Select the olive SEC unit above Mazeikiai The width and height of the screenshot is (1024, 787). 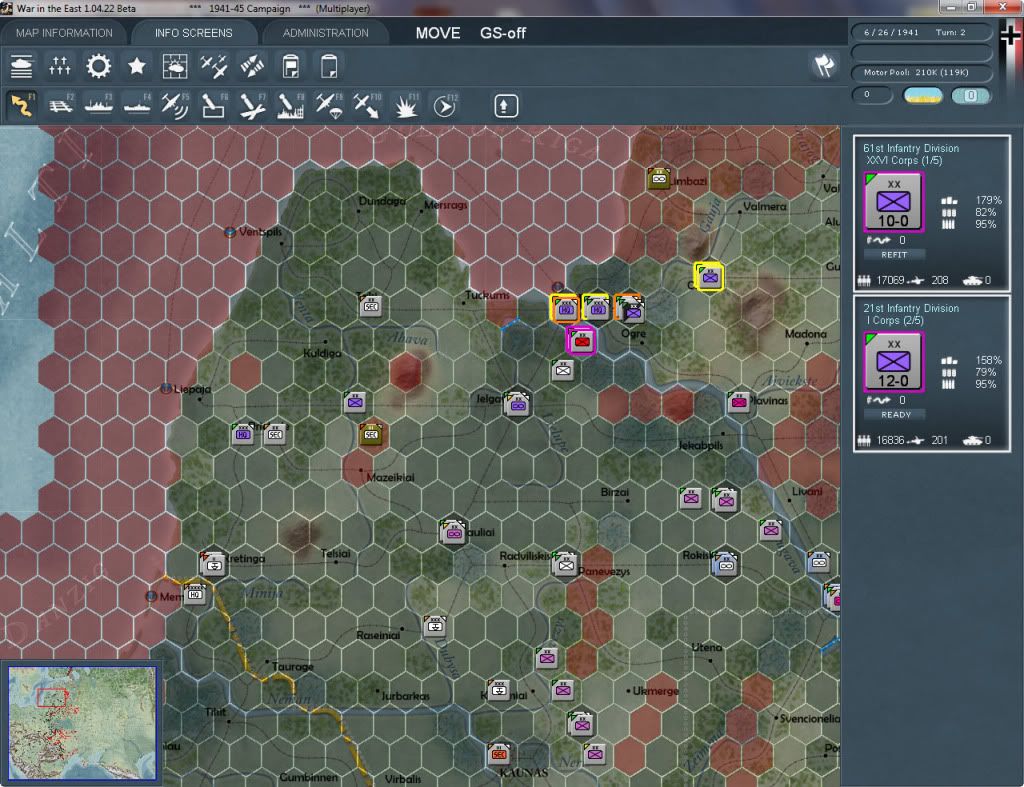371,434
